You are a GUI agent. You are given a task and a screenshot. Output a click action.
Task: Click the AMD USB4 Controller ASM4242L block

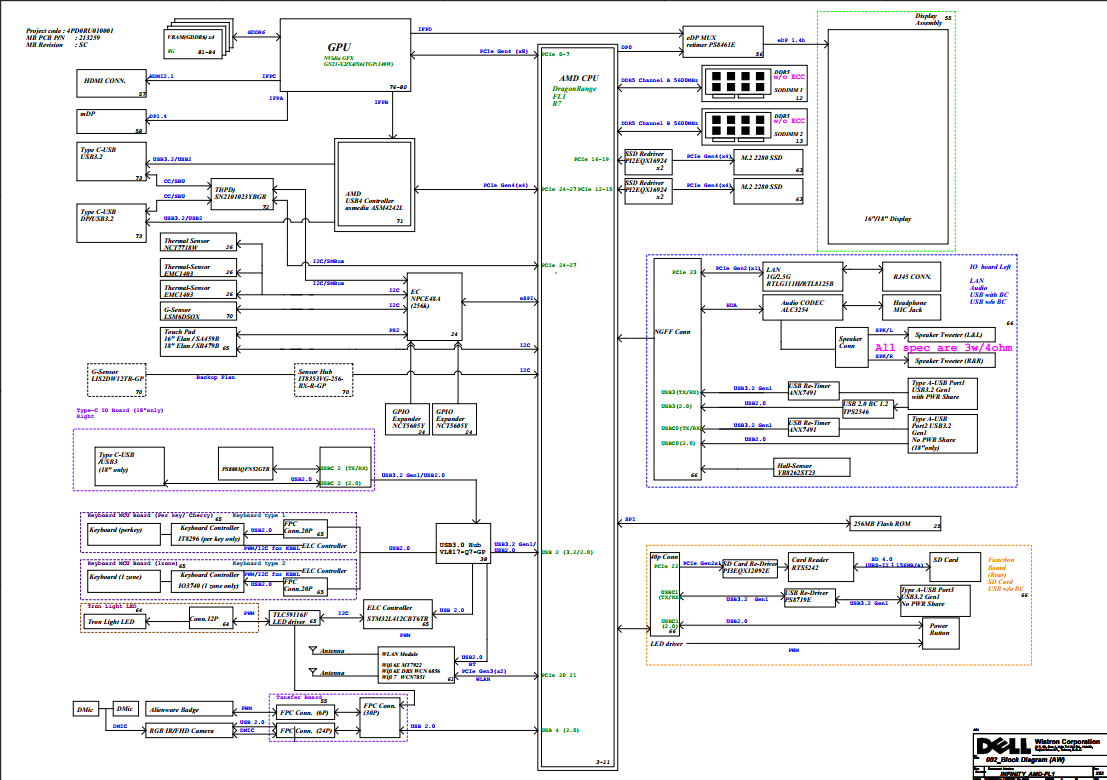click(374, 184)
